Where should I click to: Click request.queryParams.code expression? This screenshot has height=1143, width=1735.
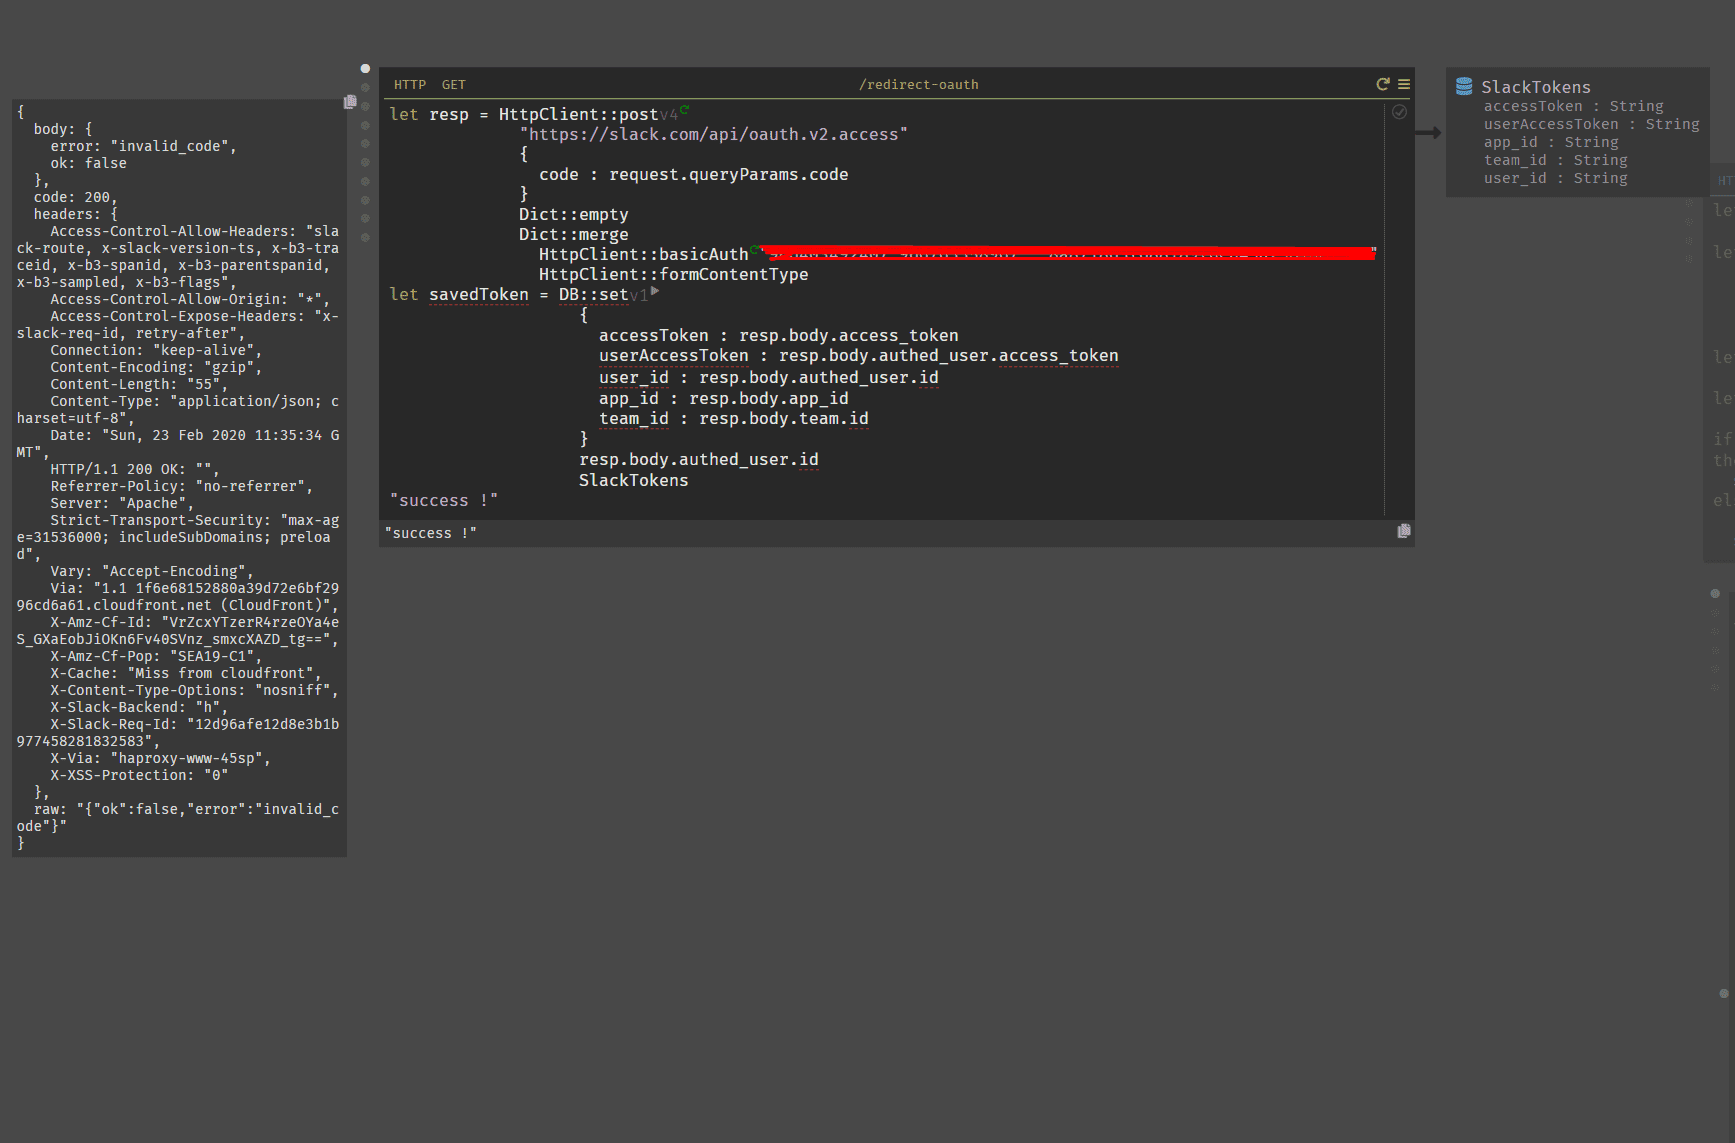pyautogui.click(x=729, y=174)
